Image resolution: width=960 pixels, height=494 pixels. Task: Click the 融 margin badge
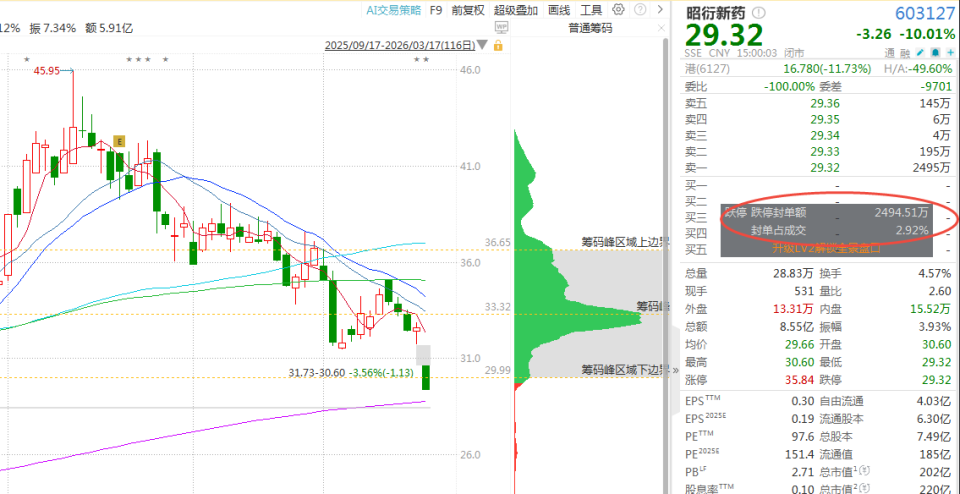(x=906, y=53)
